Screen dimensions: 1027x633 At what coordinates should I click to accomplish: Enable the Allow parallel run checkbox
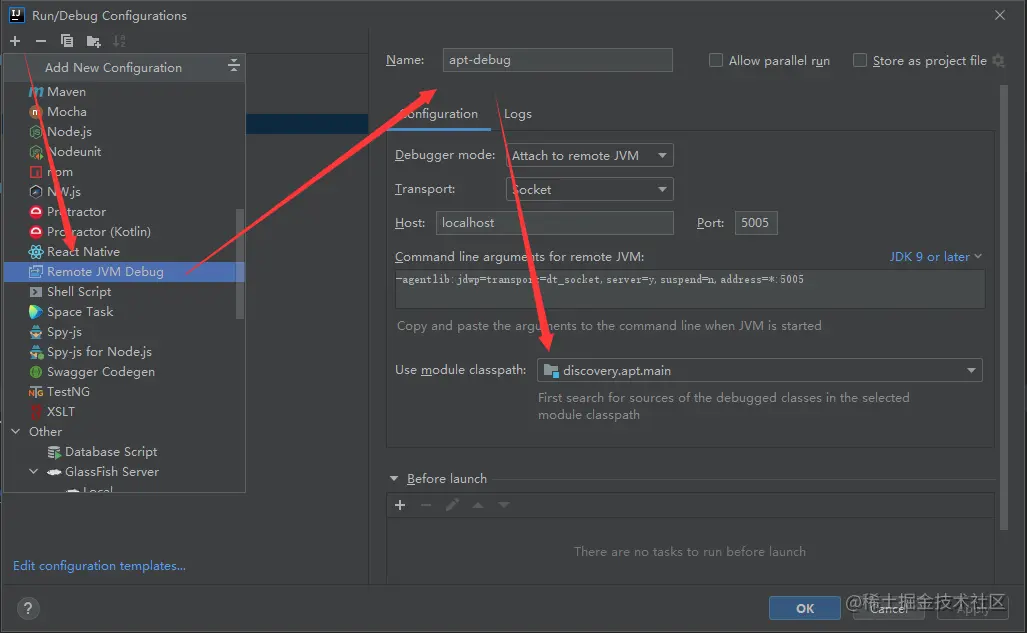pyautogui.click(x=716, y=60)
